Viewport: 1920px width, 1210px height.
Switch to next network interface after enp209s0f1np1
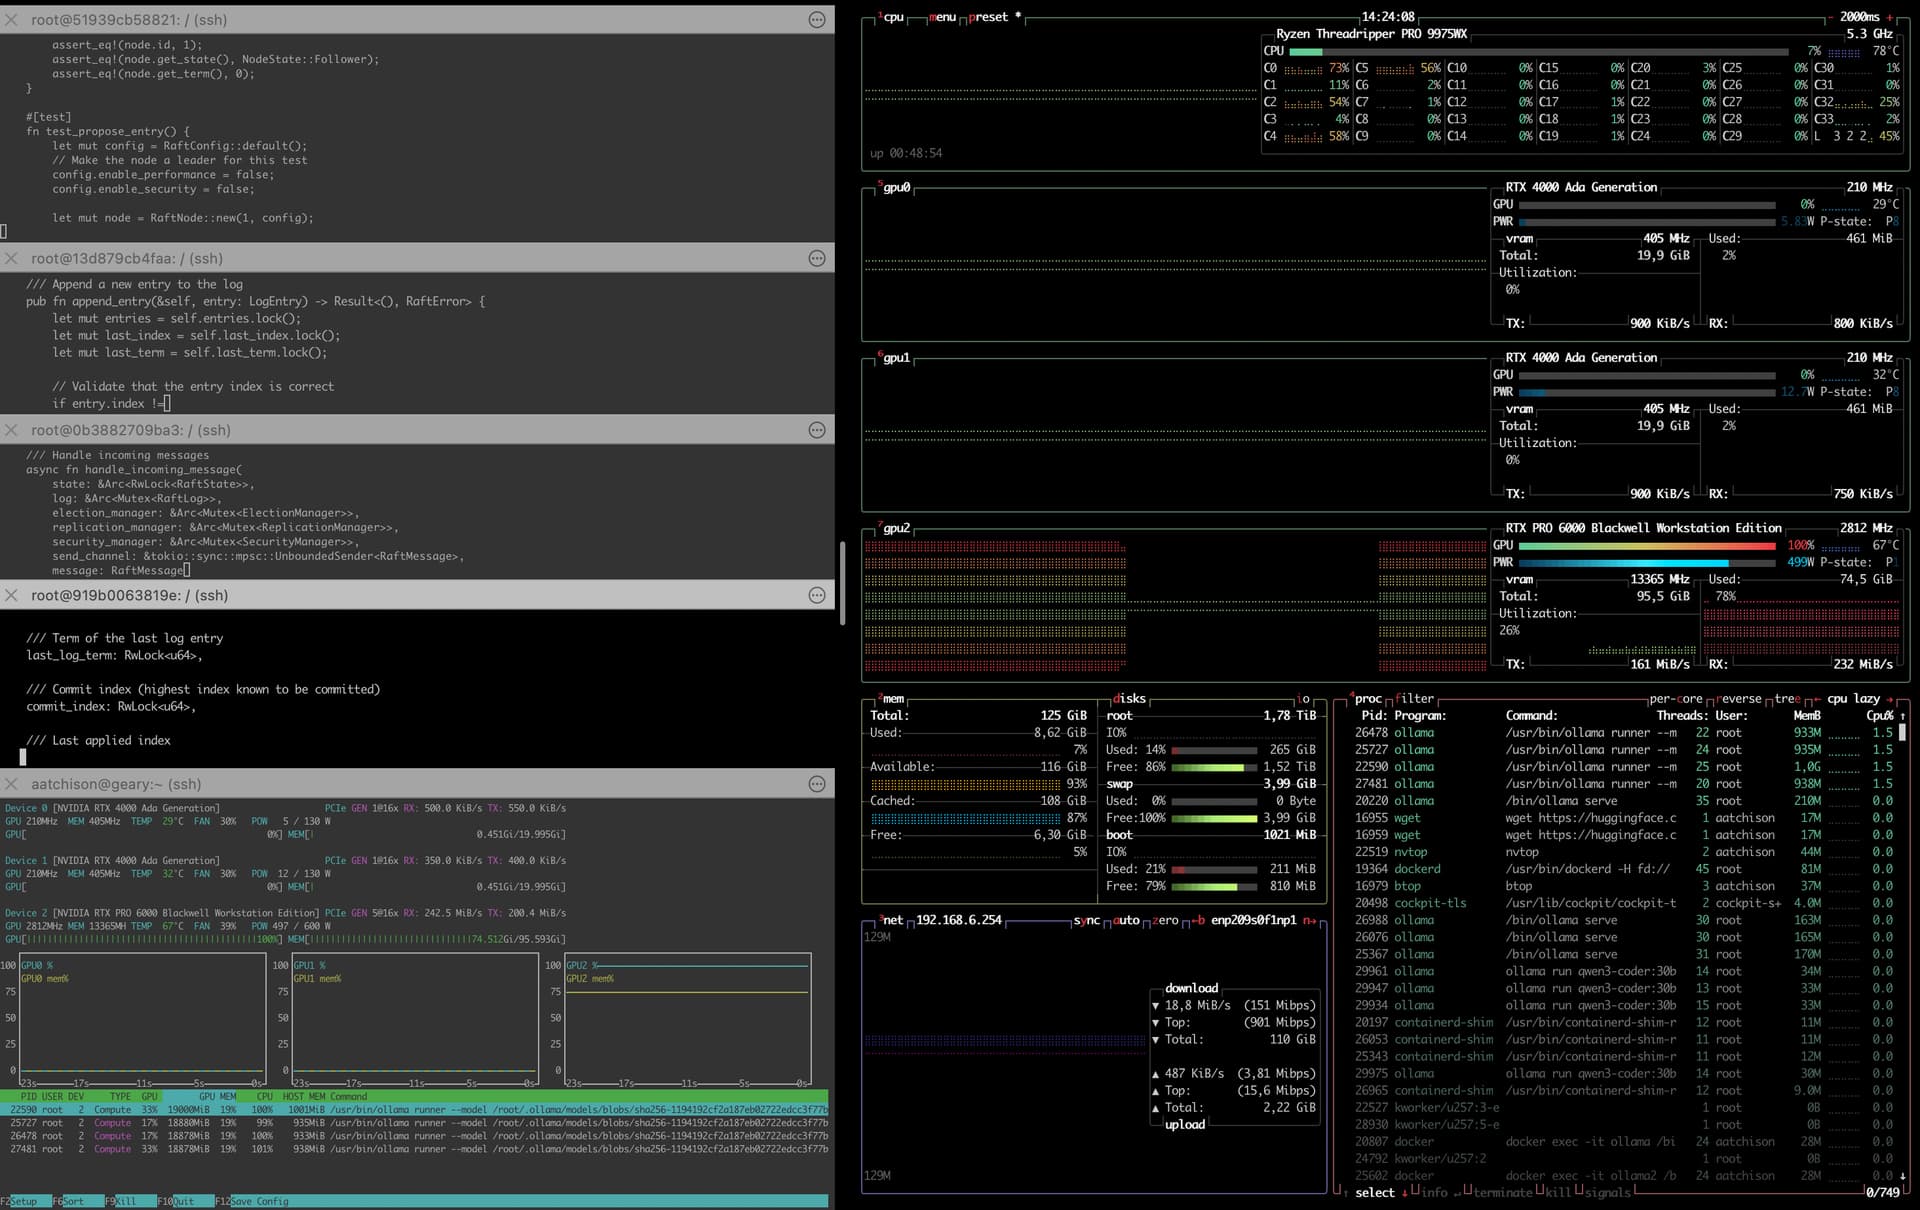(1309, 920)
